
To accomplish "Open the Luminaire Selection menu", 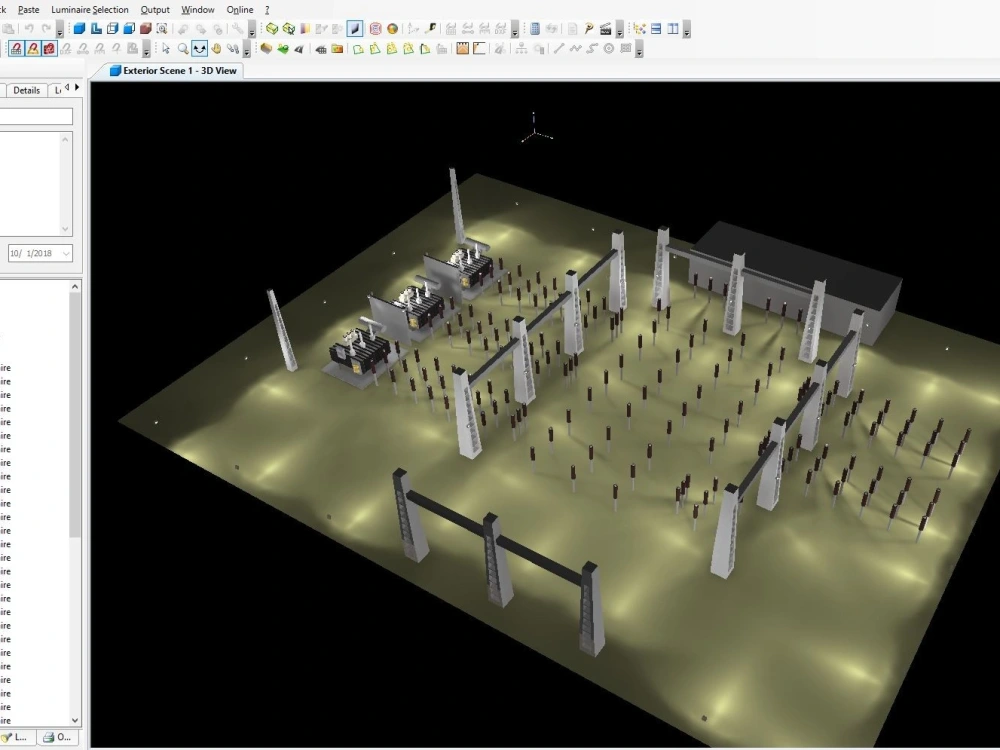I will coord(90,10).
